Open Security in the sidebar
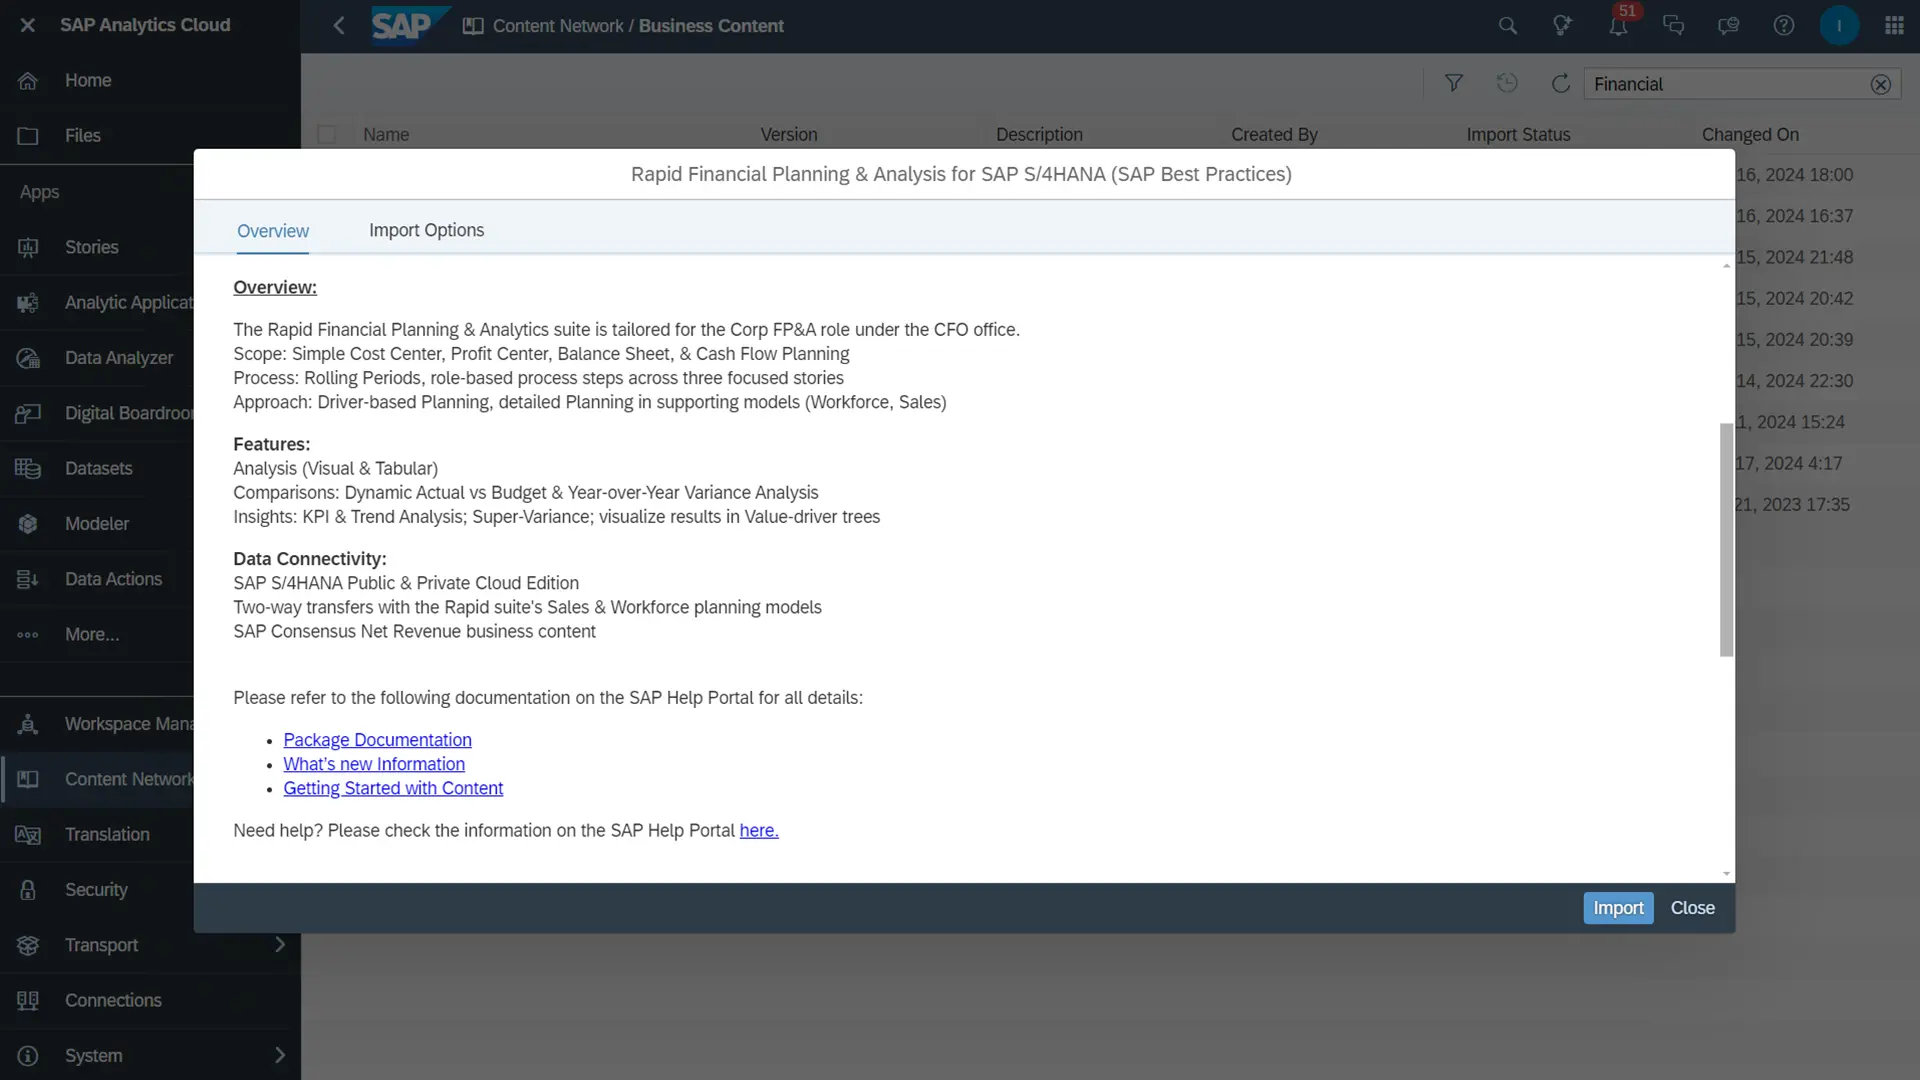The image size is (1920, 1080). (96, 890)
